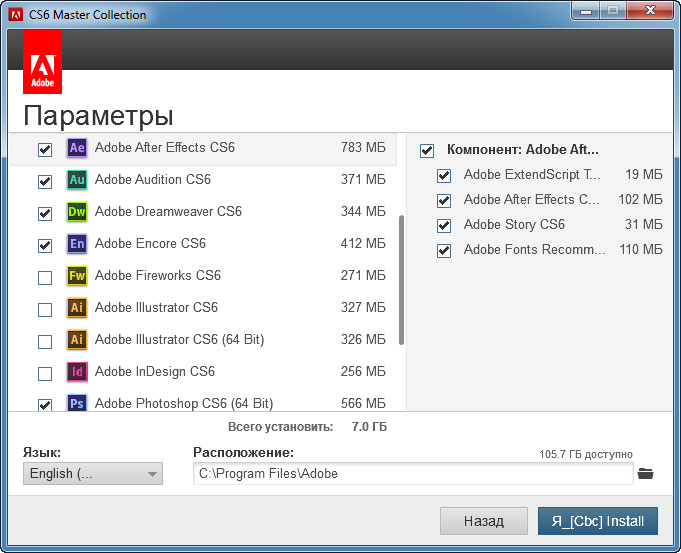
Task: Select Adobe Encore CS6 row text
Action: point(150,243)
